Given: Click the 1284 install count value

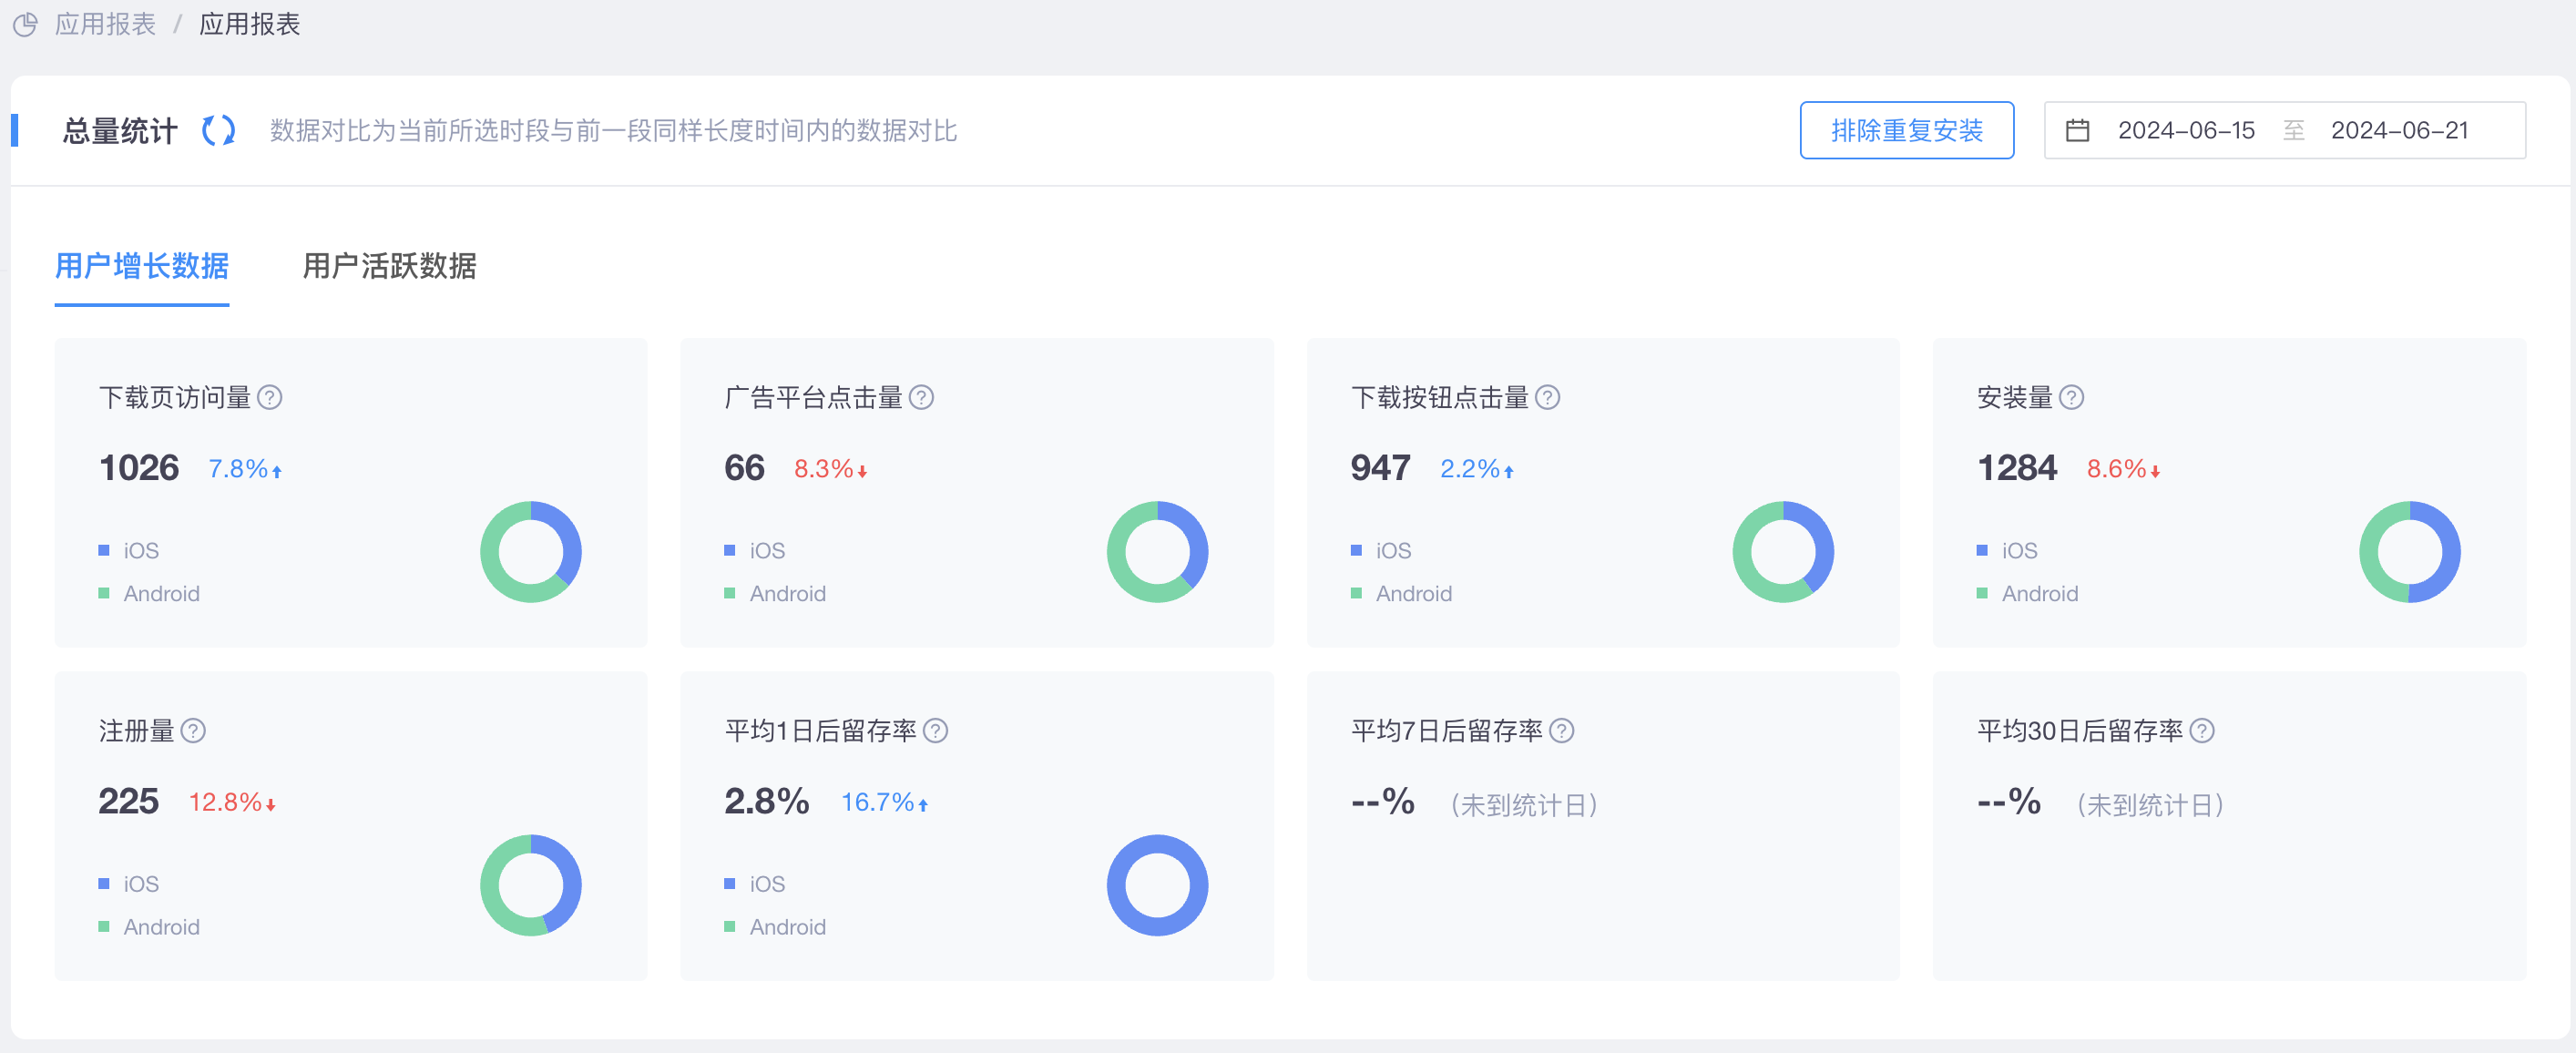Looking at the screenshot, I should click(x=2017, y=467).
